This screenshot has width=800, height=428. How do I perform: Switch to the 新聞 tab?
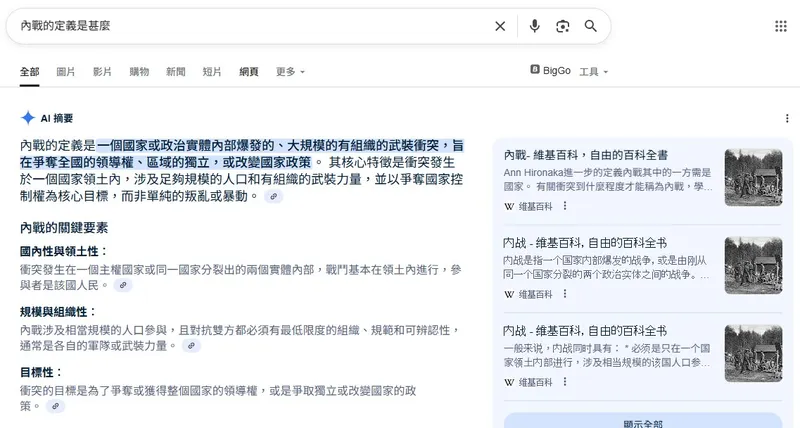(176, 72)
